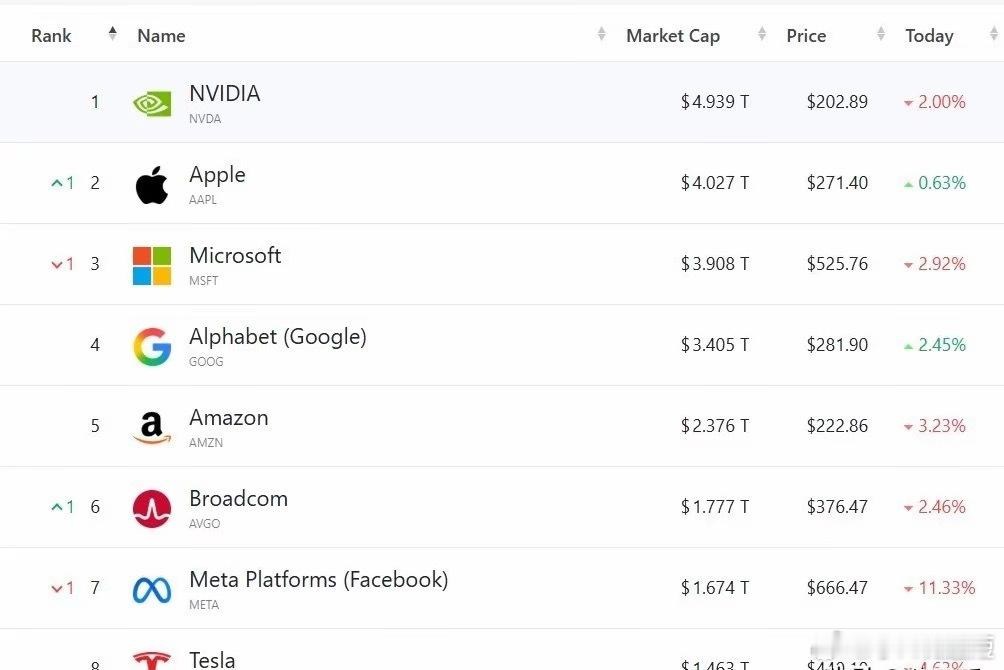This screenshot has width=1004, height=670.
Task: Click the NVIDIA company name link
Action: (224, 94)
